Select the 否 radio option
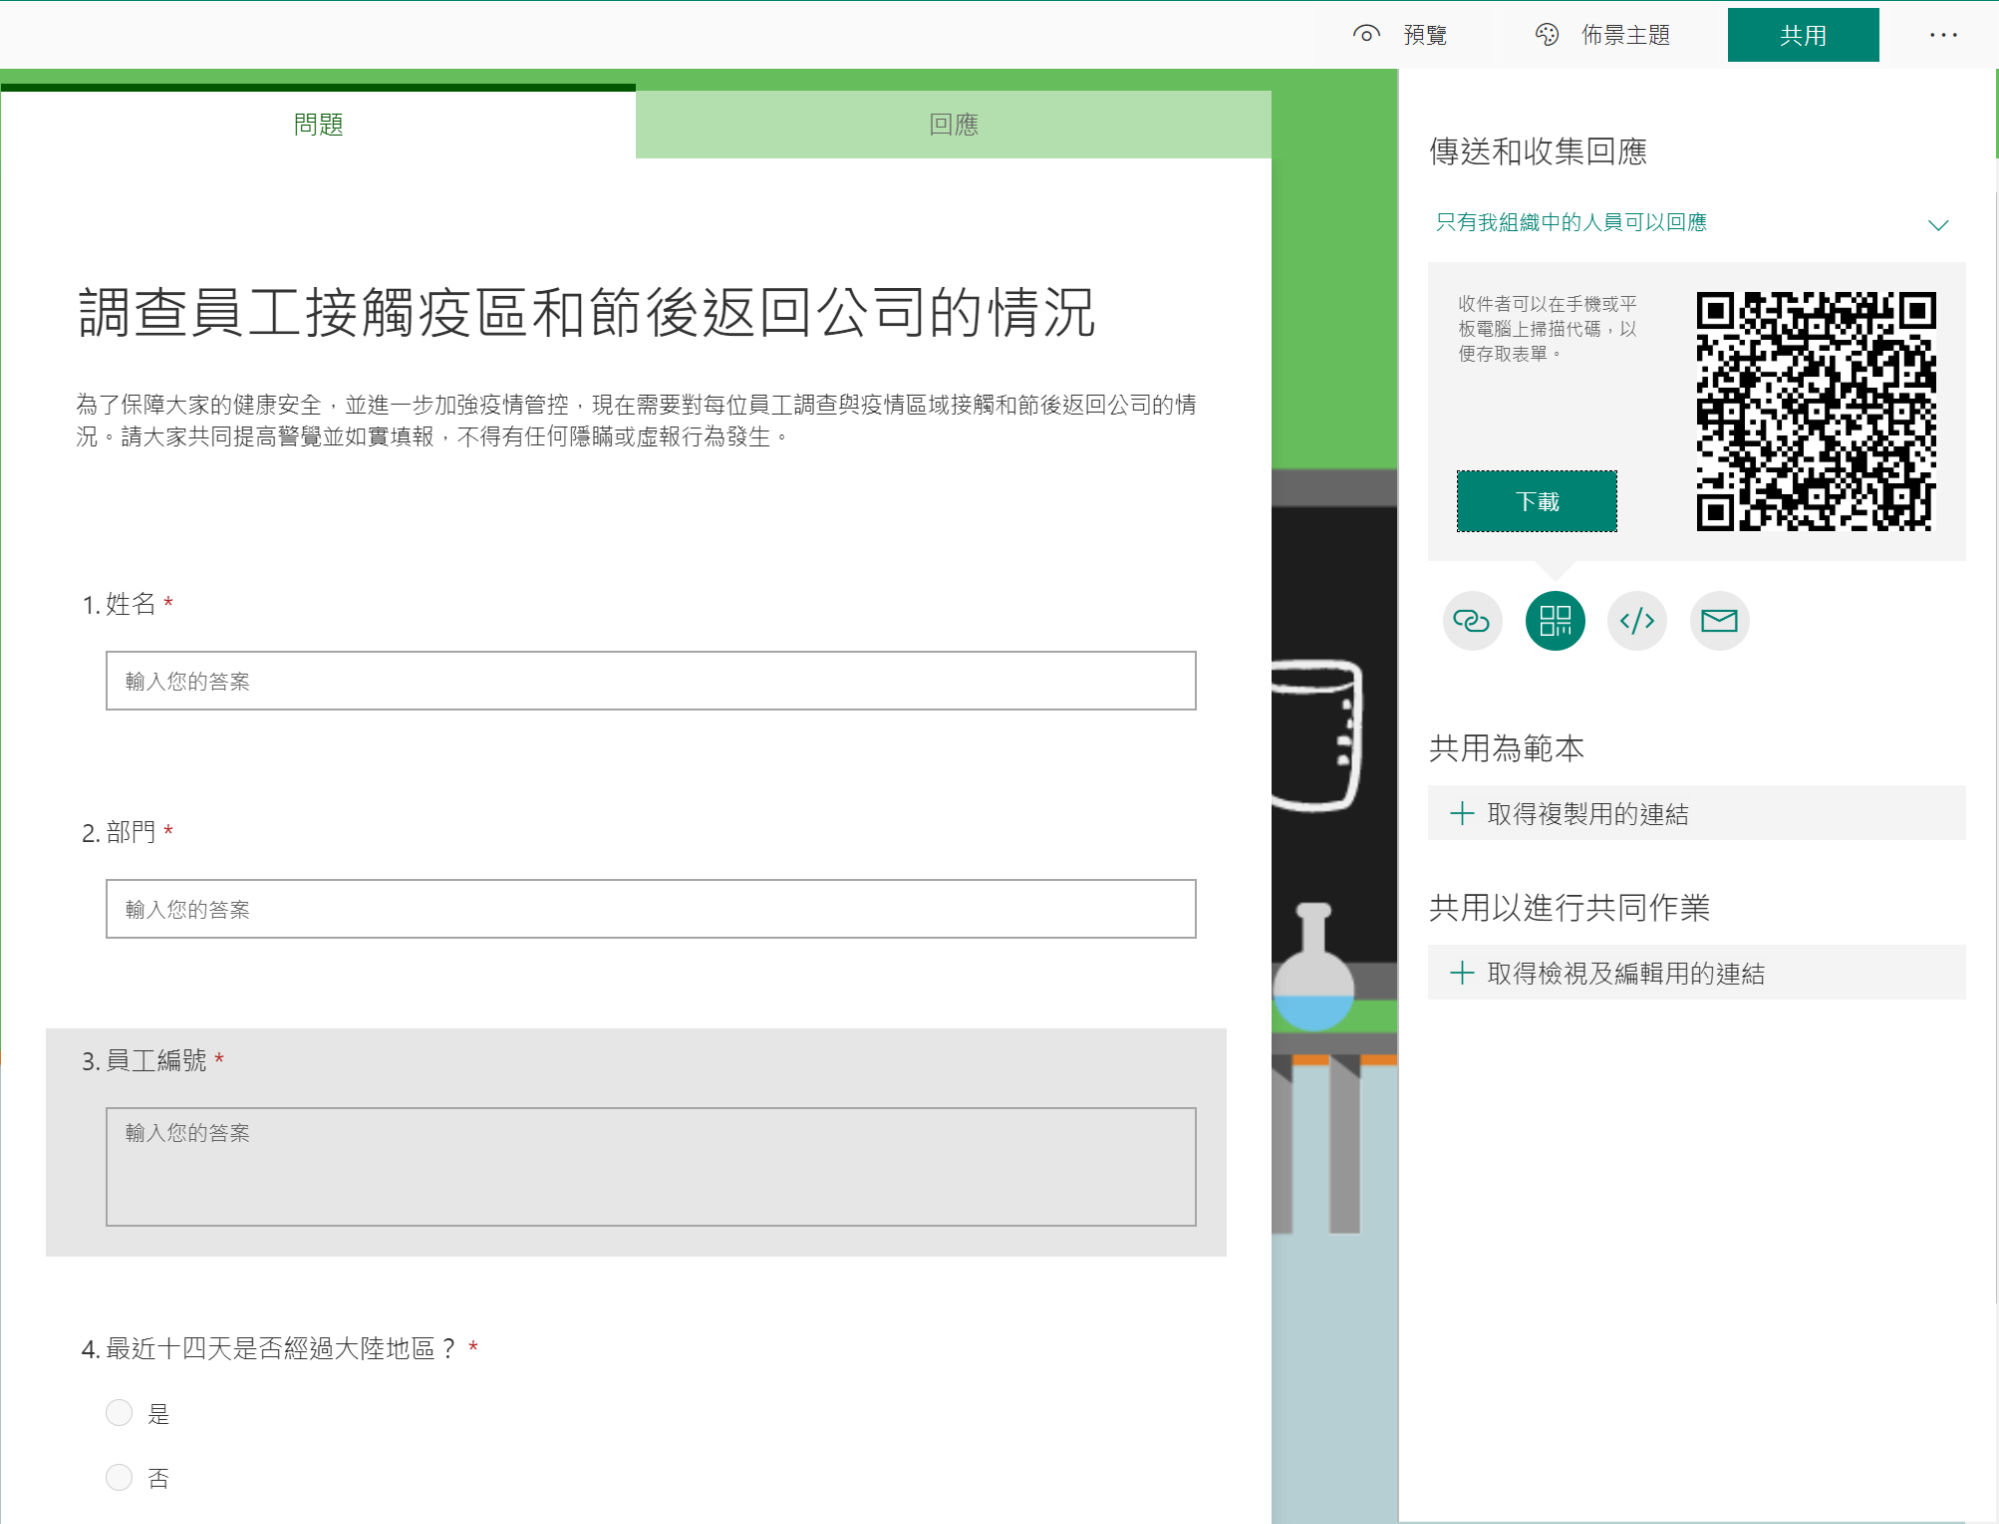 pos(119,1477)
